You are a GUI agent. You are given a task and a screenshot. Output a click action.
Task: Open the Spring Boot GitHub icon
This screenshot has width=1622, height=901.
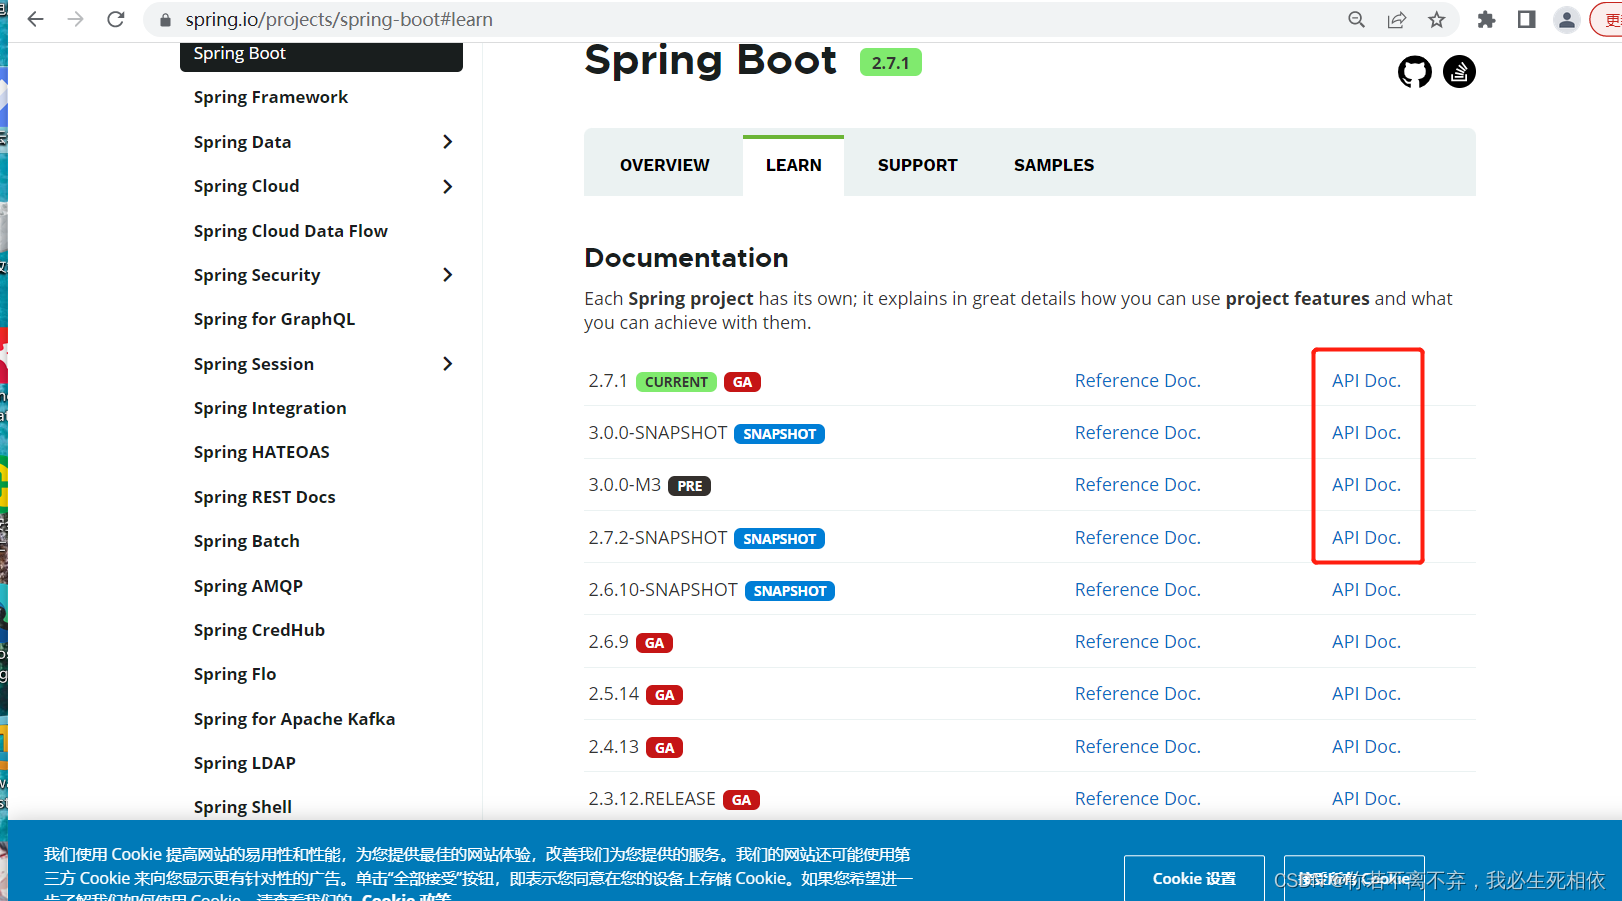[1414, 71]
